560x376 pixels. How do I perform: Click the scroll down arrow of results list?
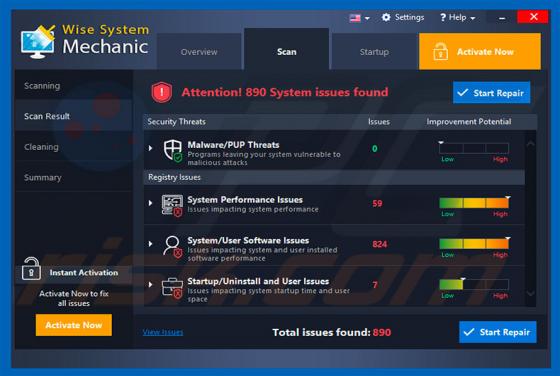coord(530,293)
